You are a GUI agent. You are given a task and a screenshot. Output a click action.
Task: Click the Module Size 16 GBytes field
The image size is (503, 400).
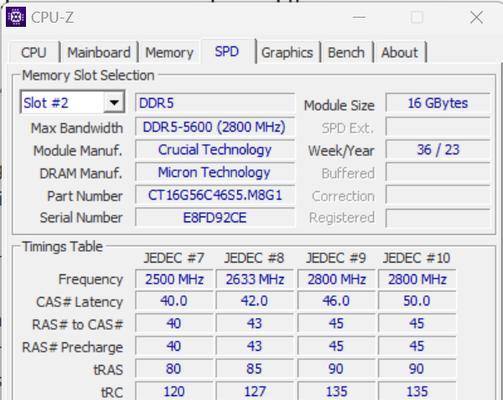point(438,103)
